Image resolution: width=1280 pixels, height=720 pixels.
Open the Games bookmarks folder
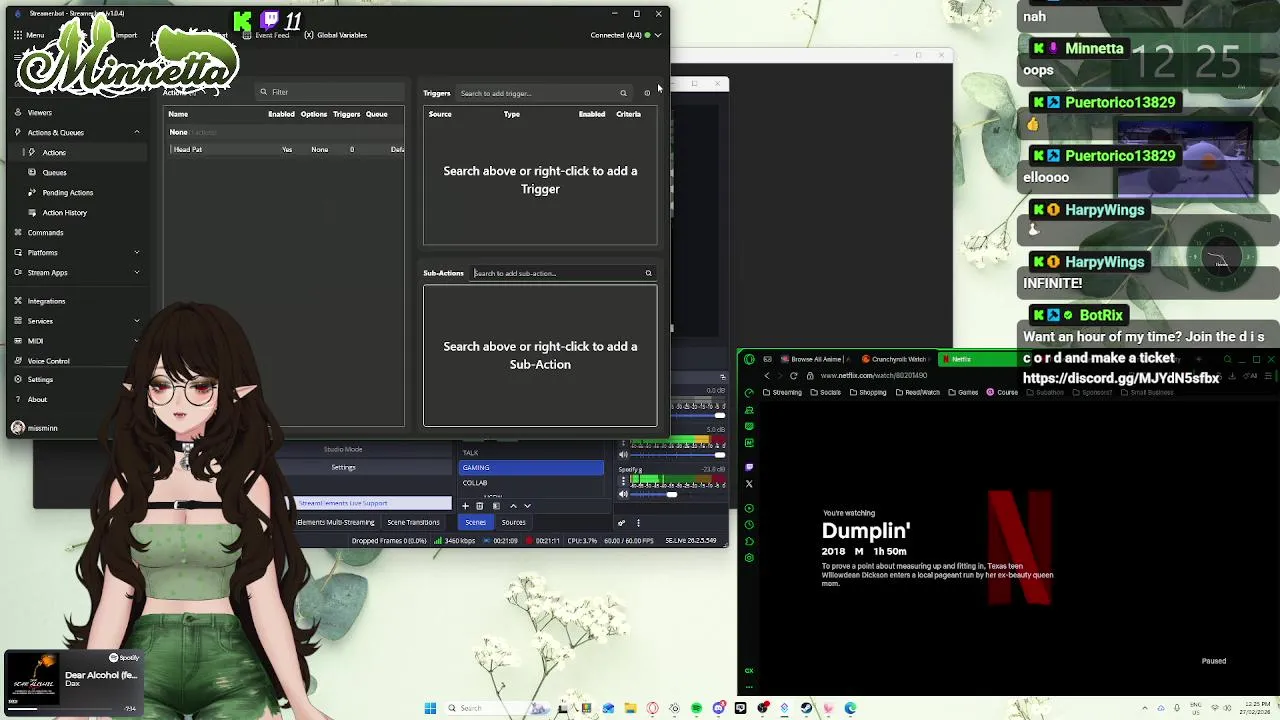[963, 392]
